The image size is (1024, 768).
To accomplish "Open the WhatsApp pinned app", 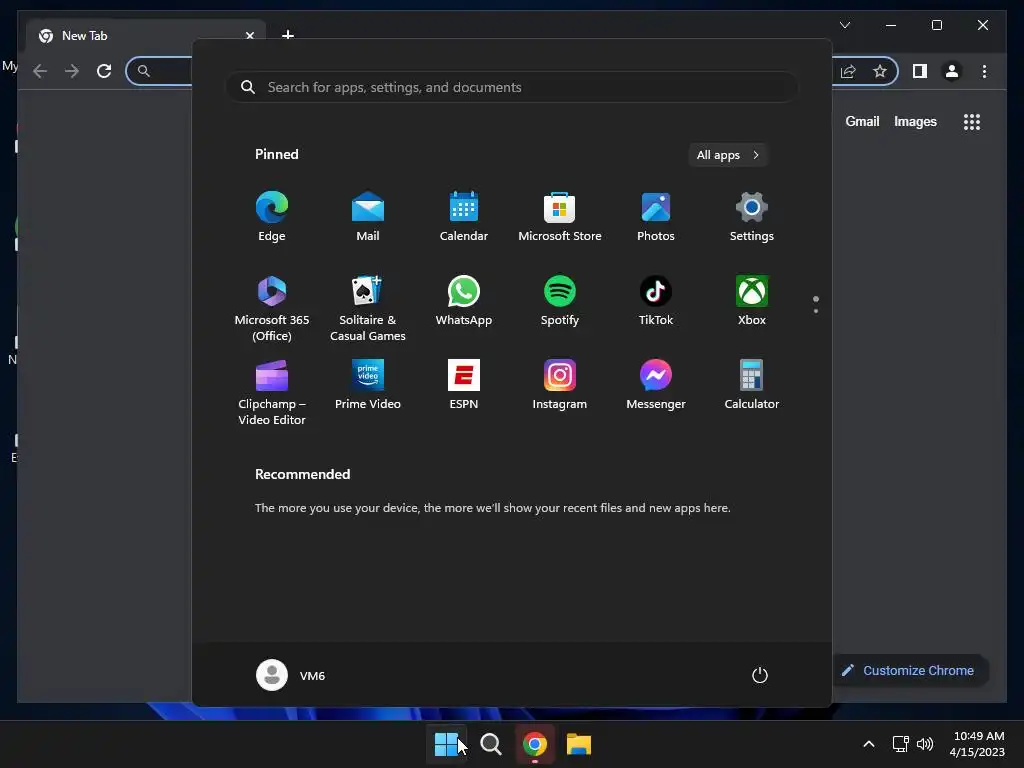I will [464, 300].
